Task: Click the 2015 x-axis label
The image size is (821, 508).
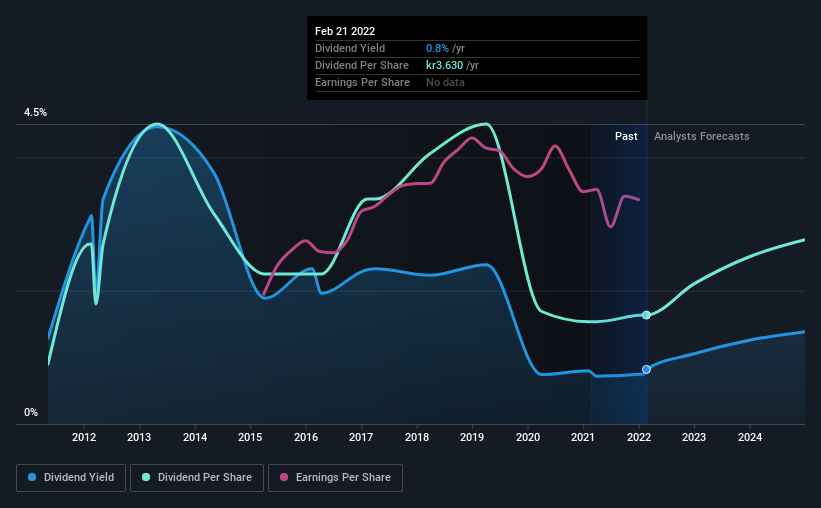Action: [x=250, y=437]
